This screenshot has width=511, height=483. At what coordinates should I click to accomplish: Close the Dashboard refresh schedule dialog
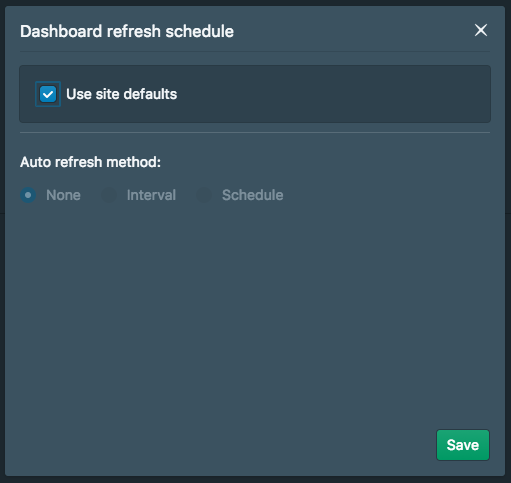481,30
